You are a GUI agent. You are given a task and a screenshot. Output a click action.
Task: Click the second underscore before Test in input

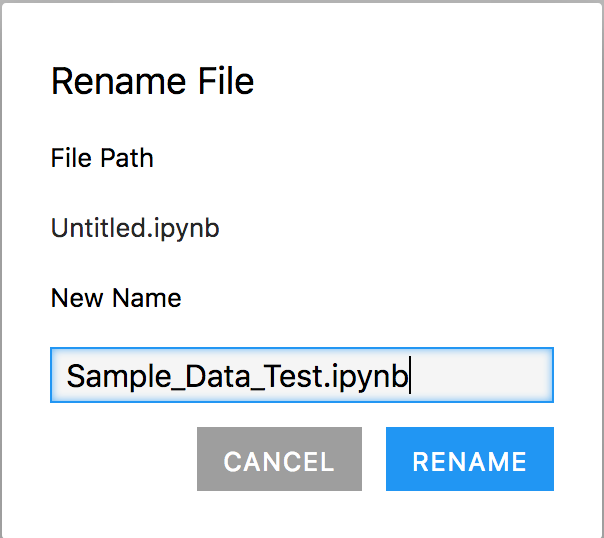tap(258, 387)
